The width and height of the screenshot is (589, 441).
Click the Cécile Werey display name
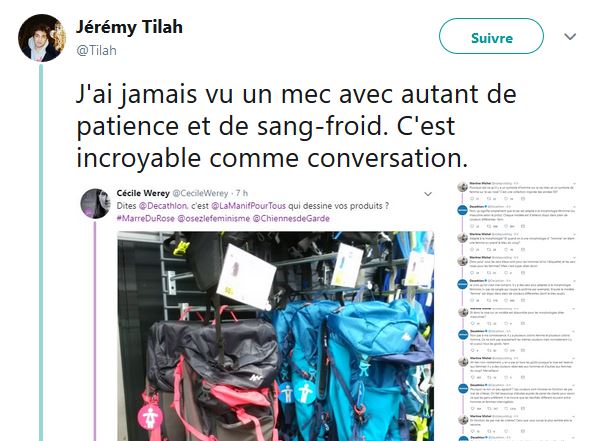pyautogui.click(x=143, y=193)
